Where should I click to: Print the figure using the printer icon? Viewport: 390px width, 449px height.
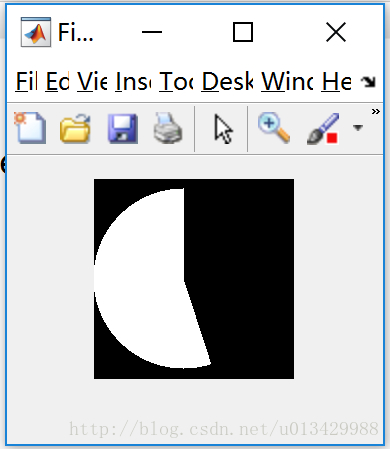coord(168,128)
